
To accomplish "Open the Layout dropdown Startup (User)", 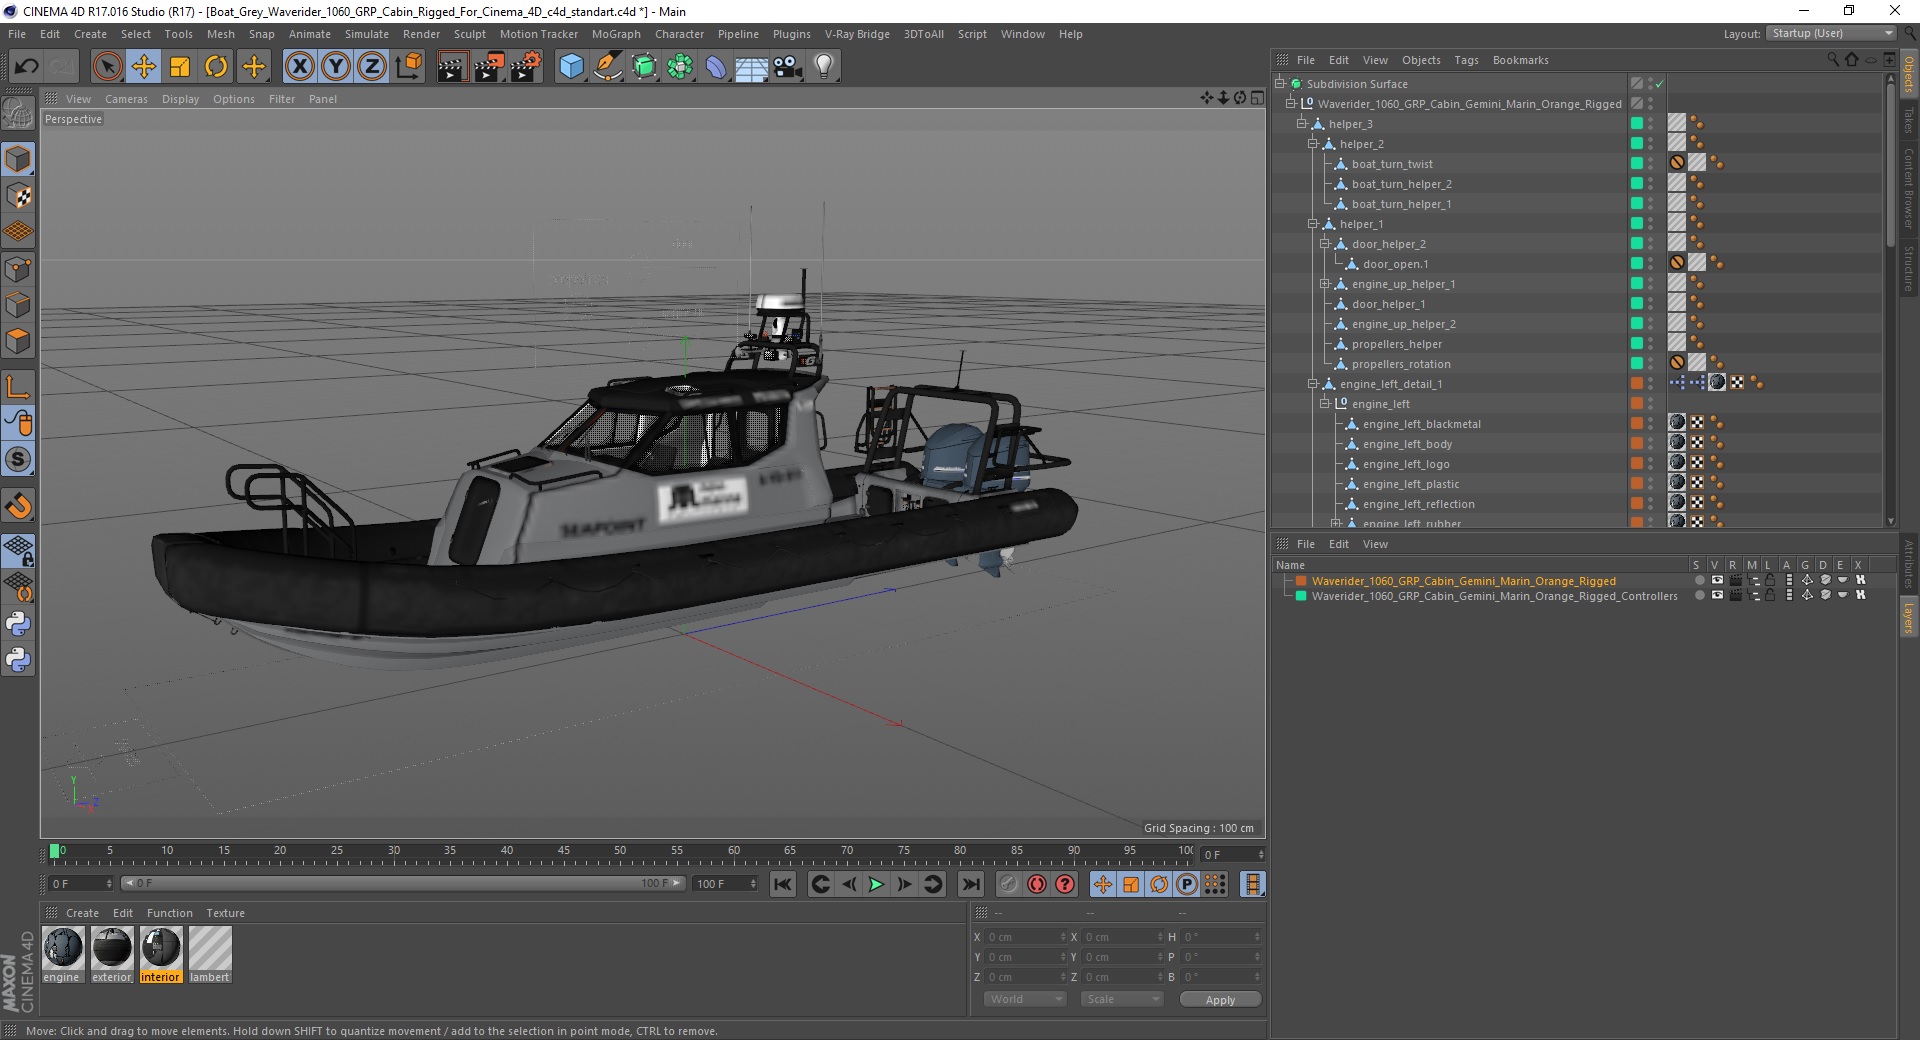I will [1830, 33].
